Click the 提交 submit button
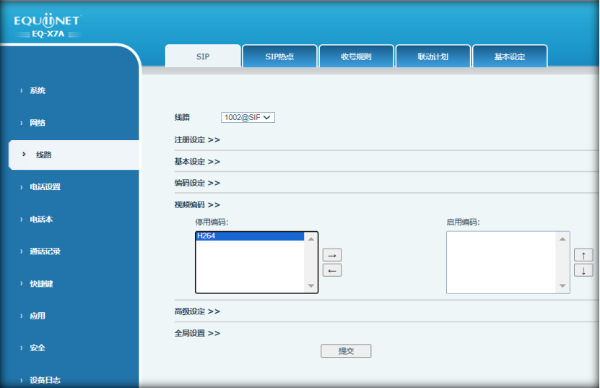Viewport: 600px width, 388px height. 346,351
